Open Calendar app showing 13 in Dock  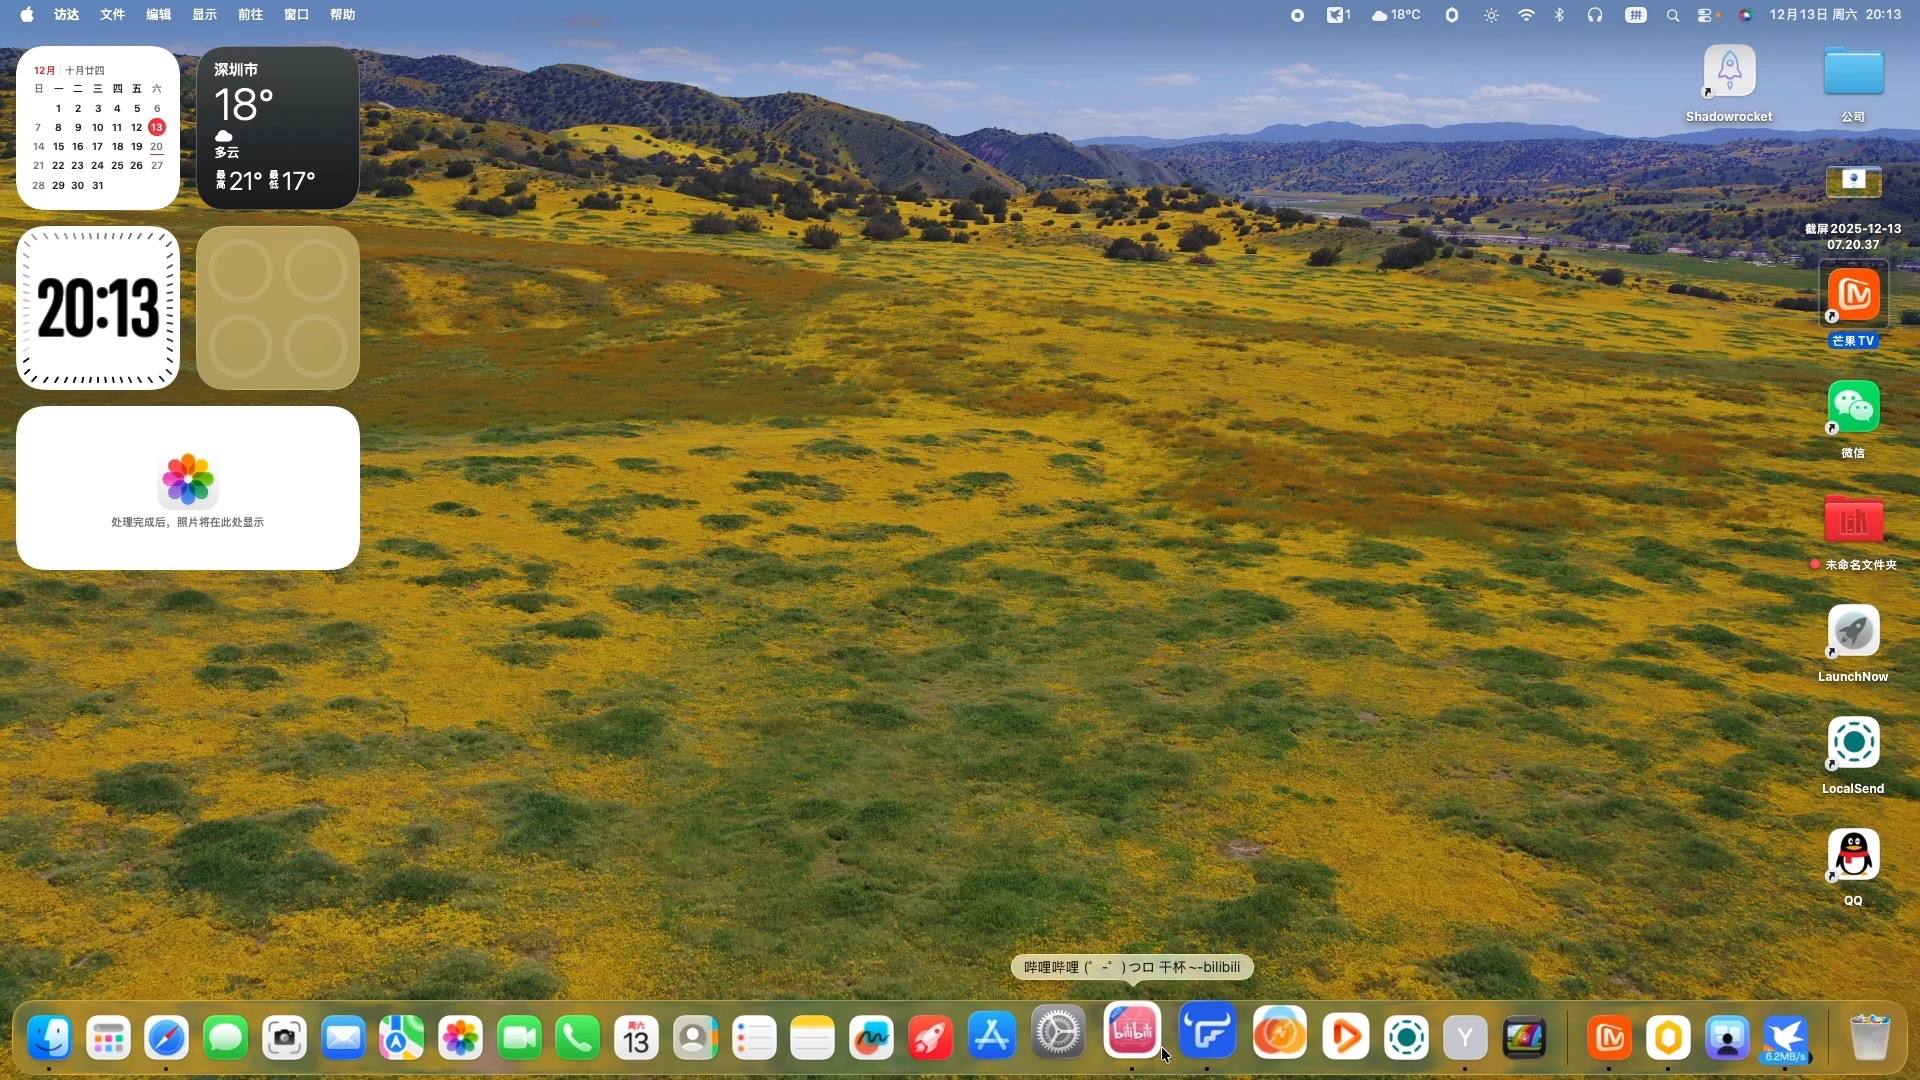[x=636, y=1038]
